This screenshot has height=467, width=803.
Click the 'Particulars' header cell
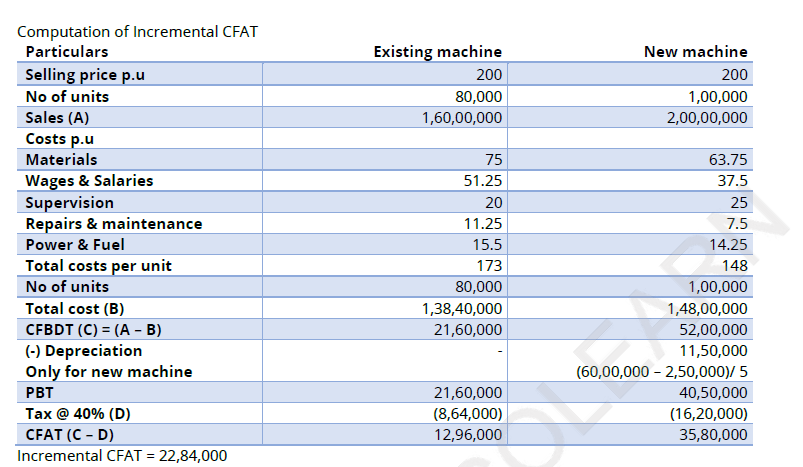67,52
